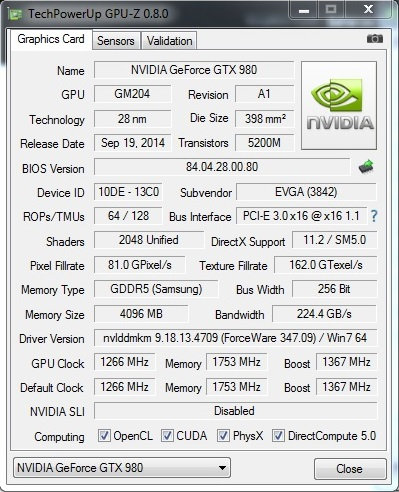Click the GPU Clock field 1266 MHz

tap(124, 362)
